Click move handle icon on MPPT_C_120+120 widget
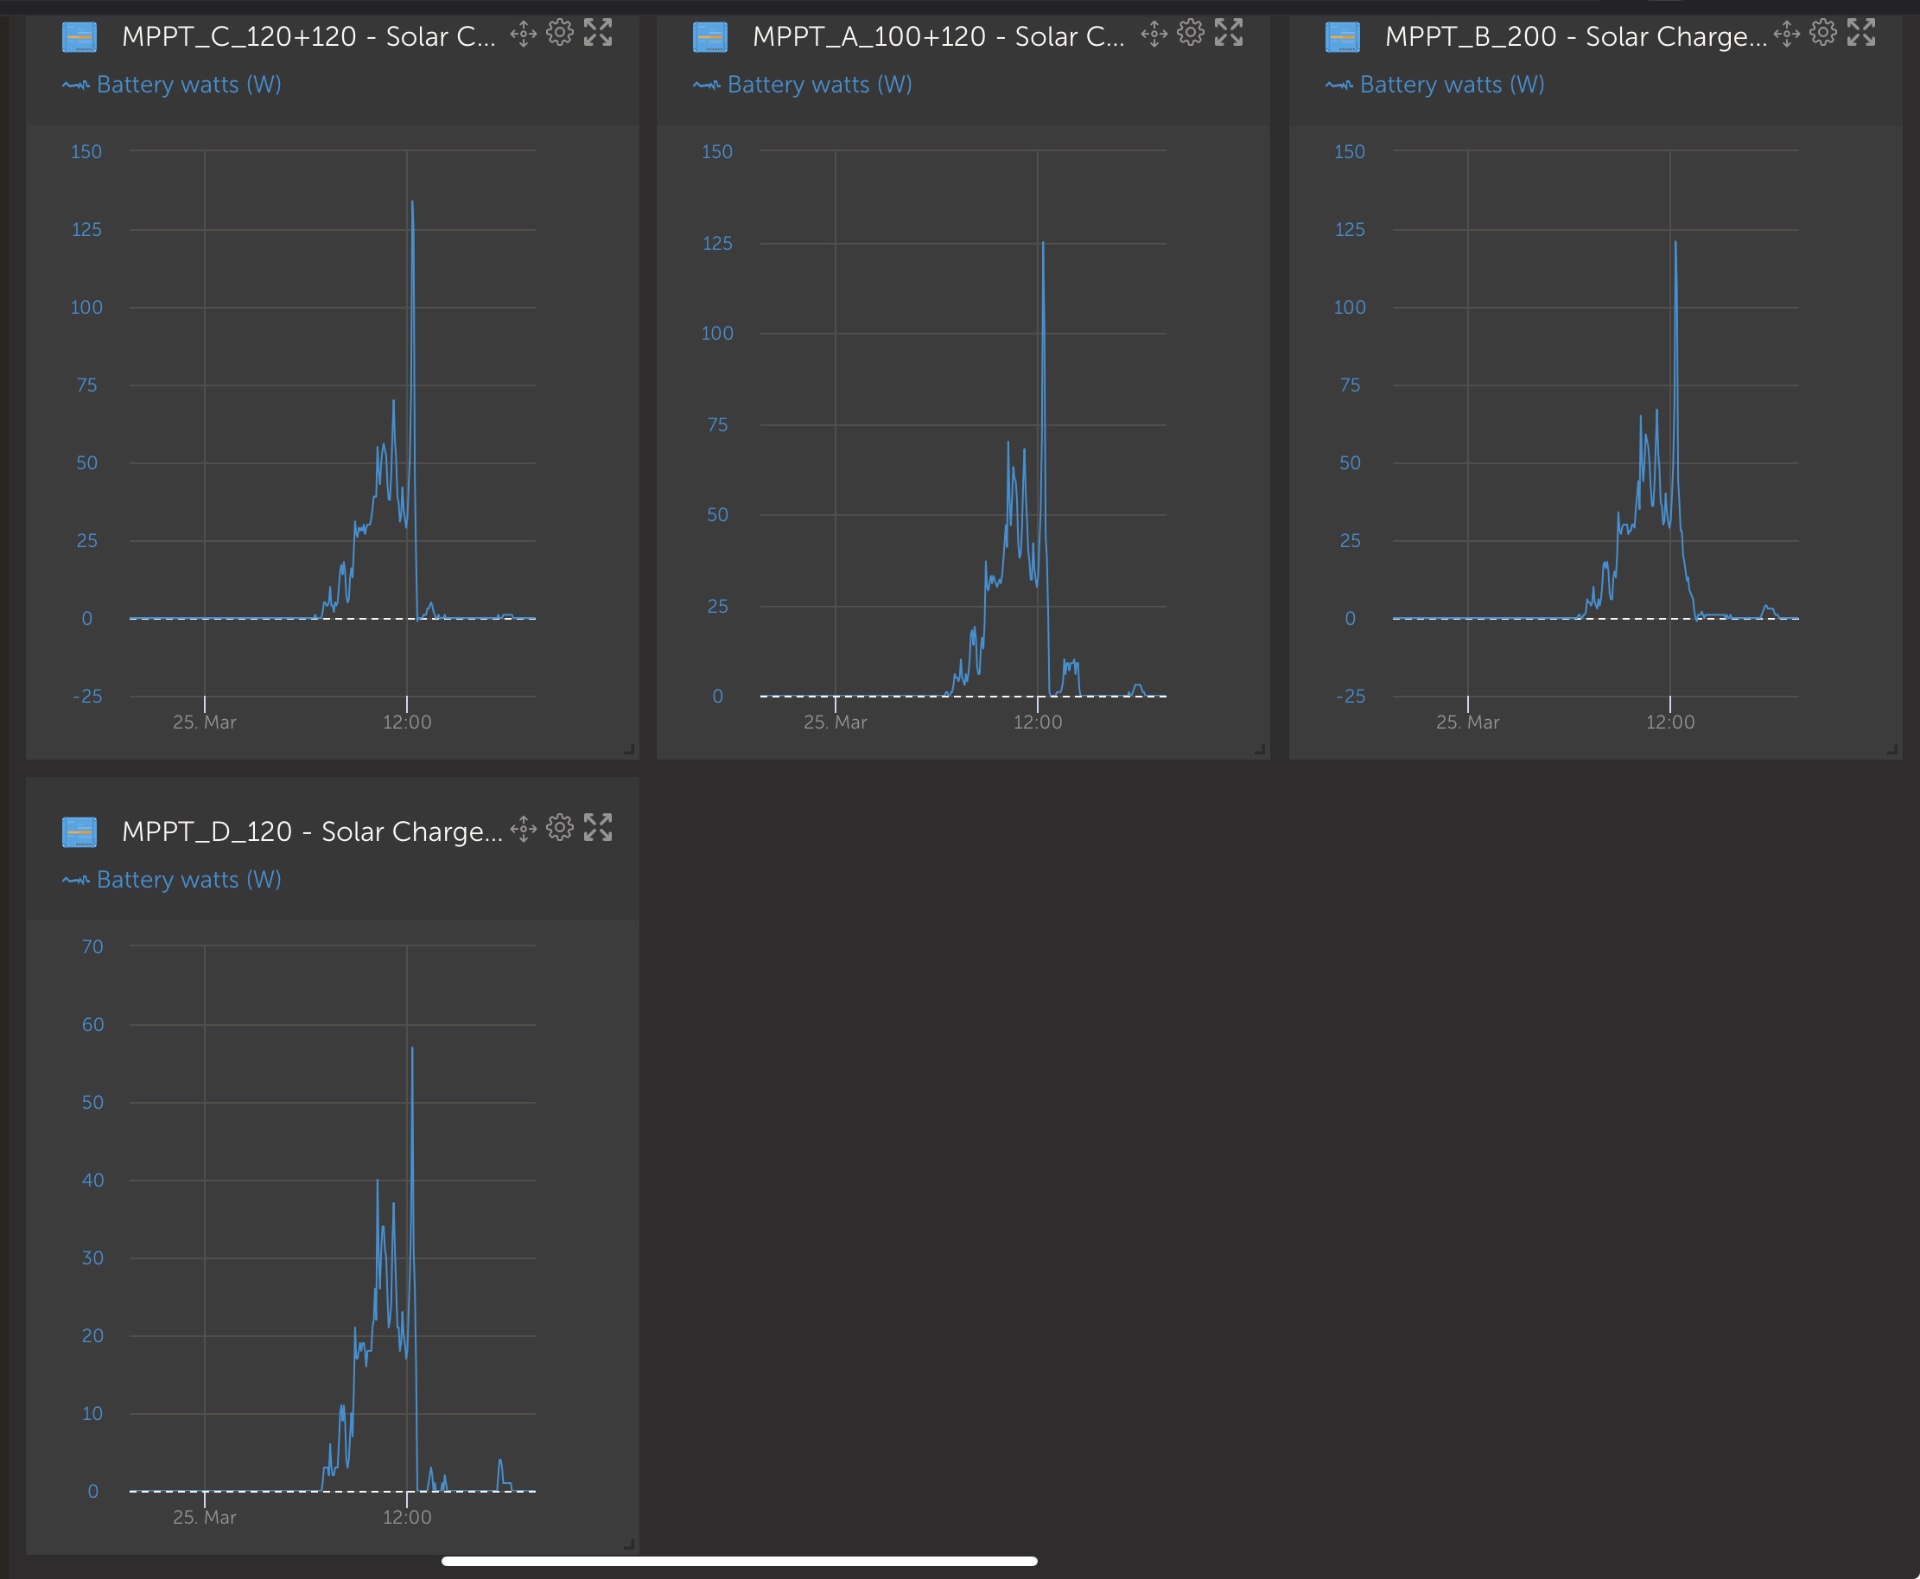Viewport: 1920px width, 1579px height. pos(523,34)
